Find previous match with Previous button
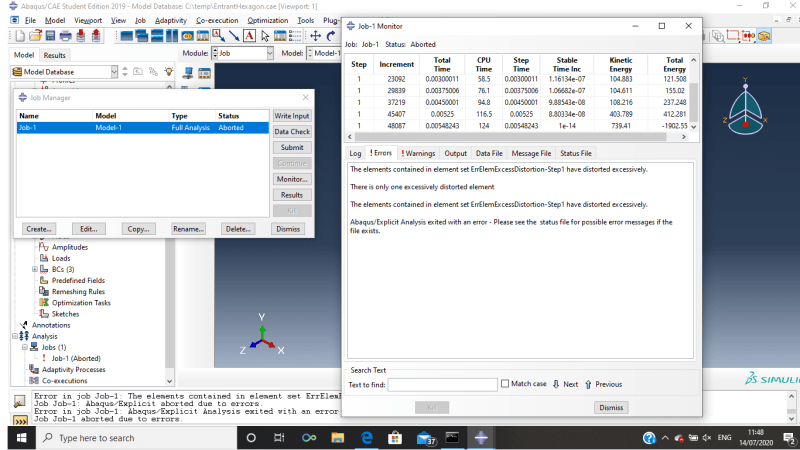The width and height of the screenshot is (800, 450). pyautogui.click(x=603, y=384)
